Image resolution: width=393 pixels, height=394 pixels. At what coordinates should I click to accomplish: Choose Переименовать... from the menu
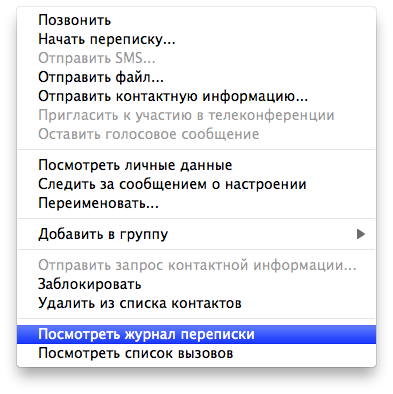pyautogui.click(x=196, y=203)
